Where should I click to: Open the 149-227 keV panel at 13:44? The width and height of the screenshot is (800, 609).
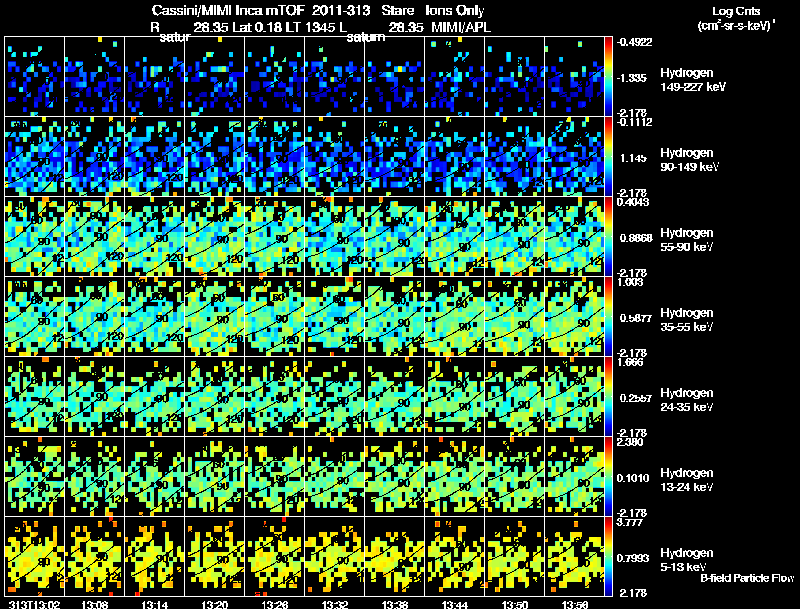(455, 77)
